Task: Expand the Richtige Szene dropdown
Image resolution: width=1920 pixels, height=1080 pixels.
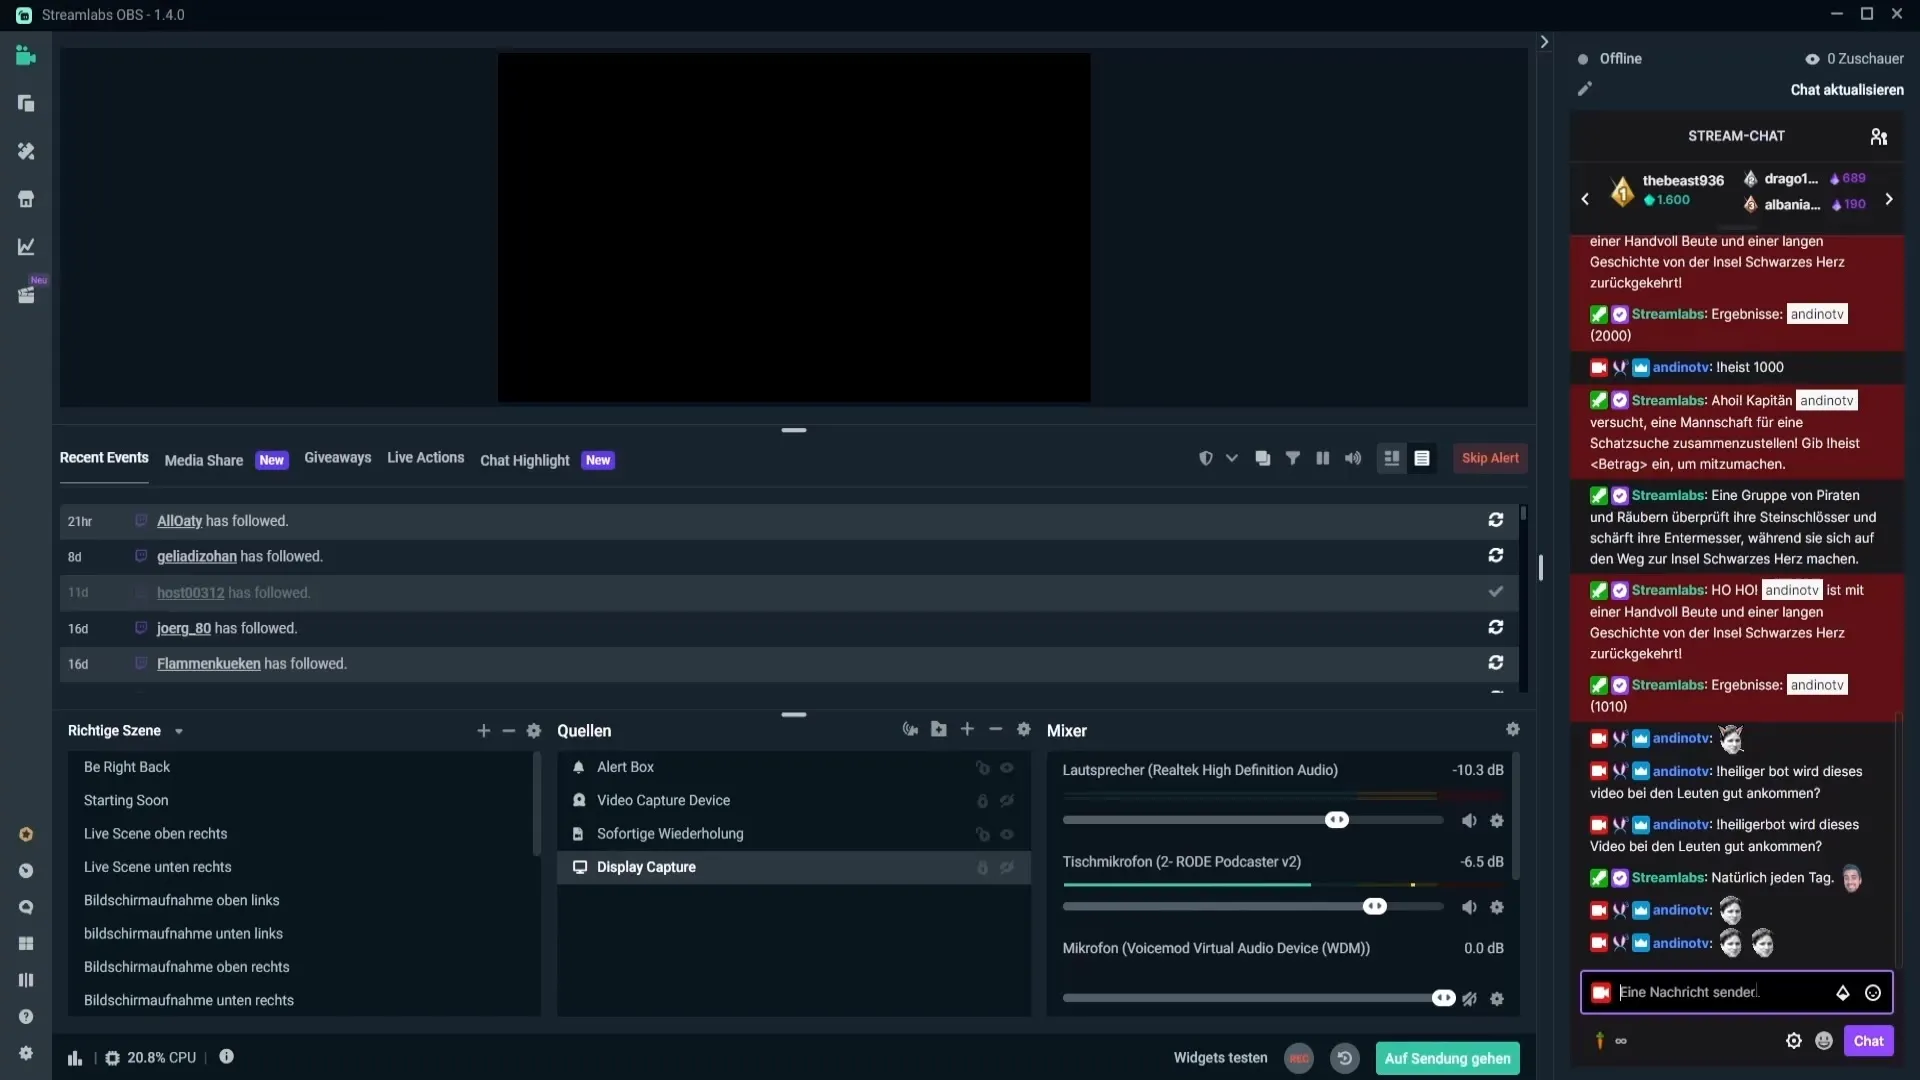Action: tap(179, 731)
